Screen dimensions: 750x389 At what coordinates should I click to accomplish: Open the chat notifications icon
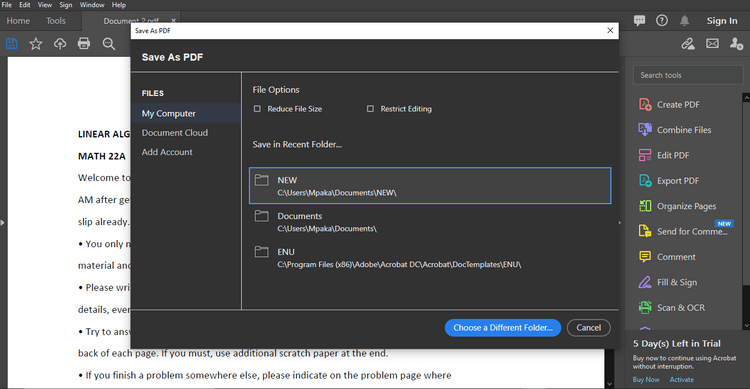[639, 20]
